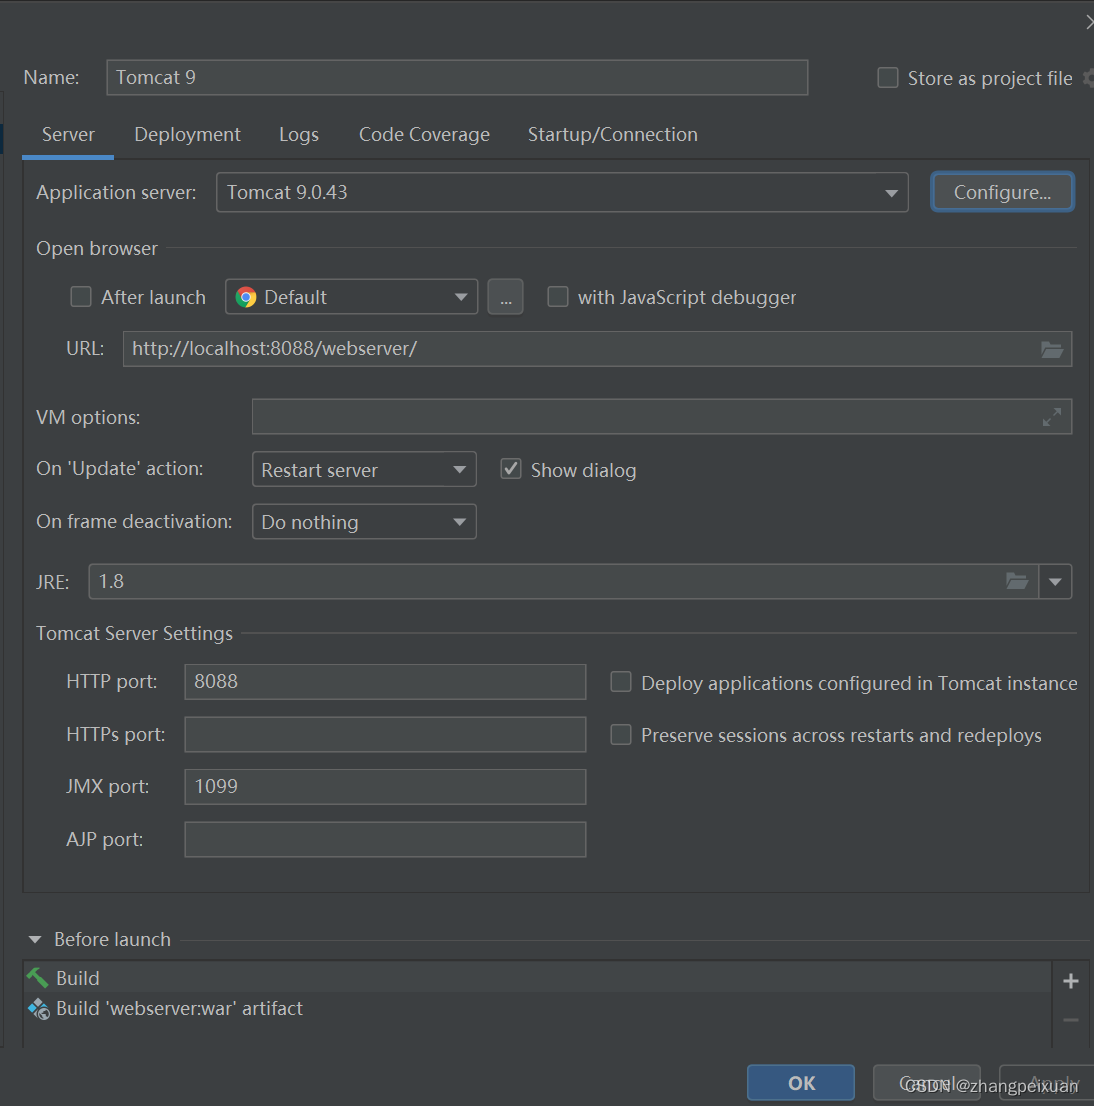Open the Code Coverage tab
Screen dimensions: 1094x1106
424,135
